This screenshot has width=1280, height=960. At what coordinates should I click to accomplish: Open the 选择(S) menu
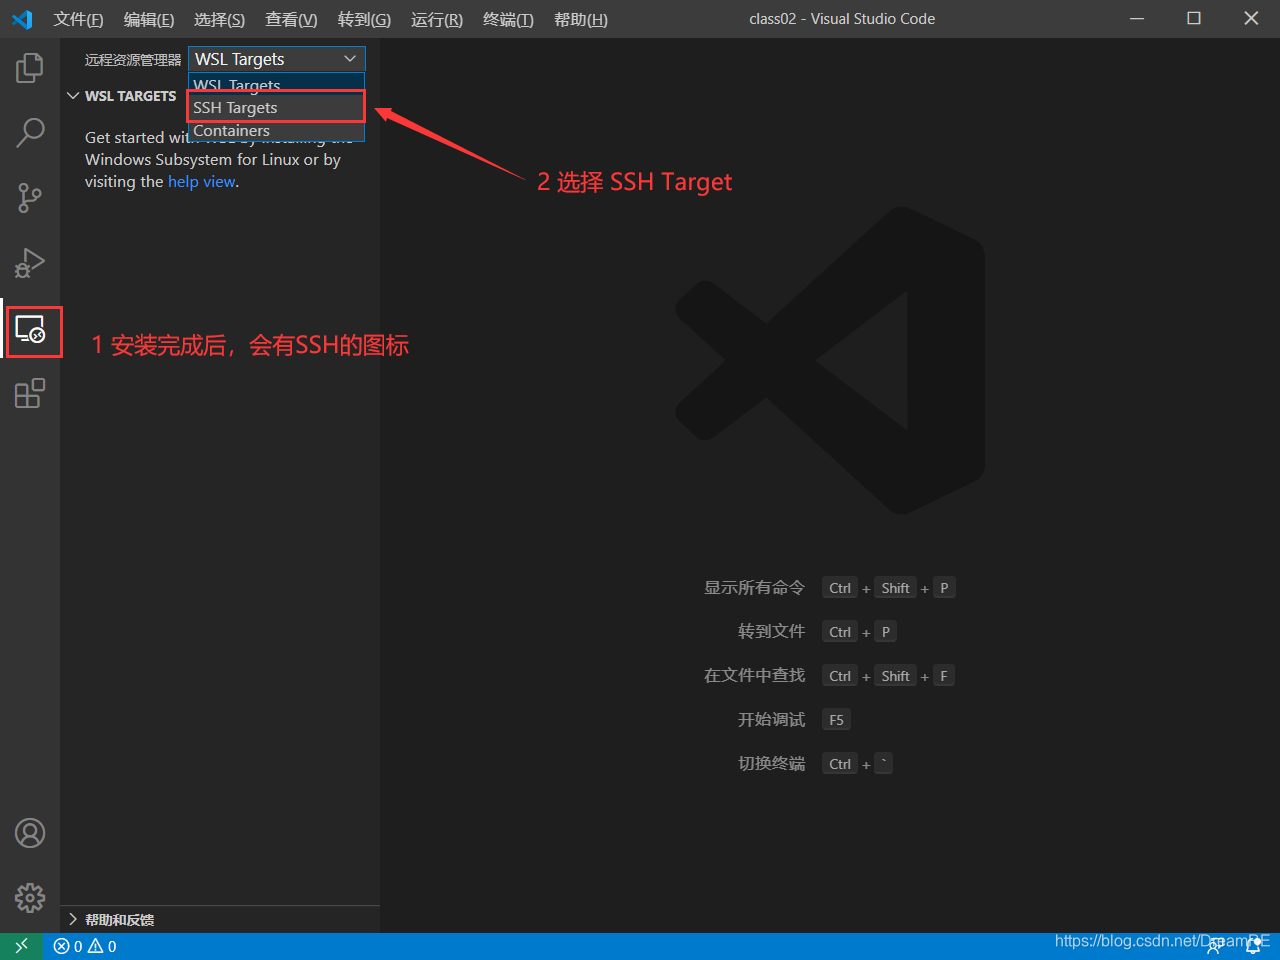click(x=219, y=19)
